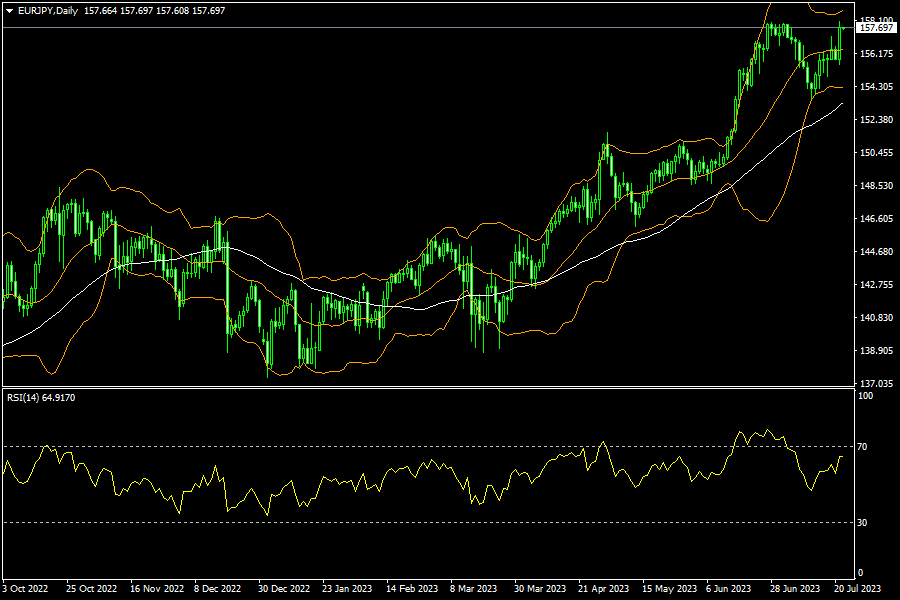Image resolution: width=900 pixels, height=600 pixels.
Task: Click the 8 Mar 2023 date label
Action: 473,589
